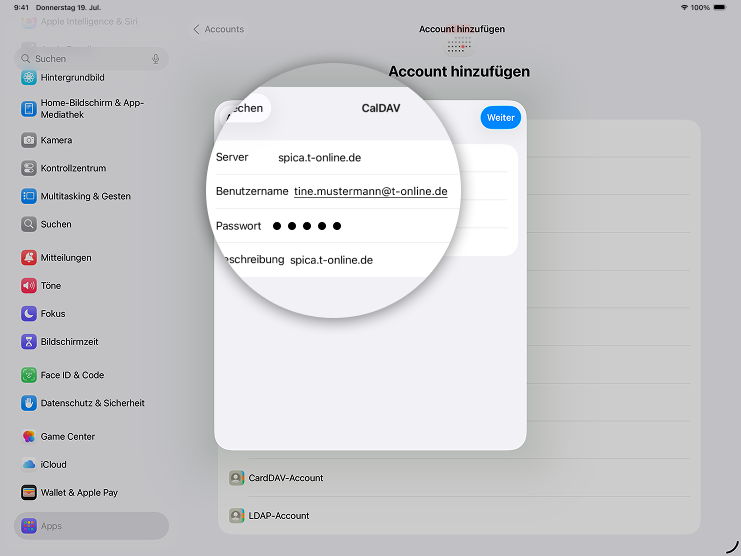Choose CardDAV-Account from the list
741x556 pixels.
coord(285,478)
